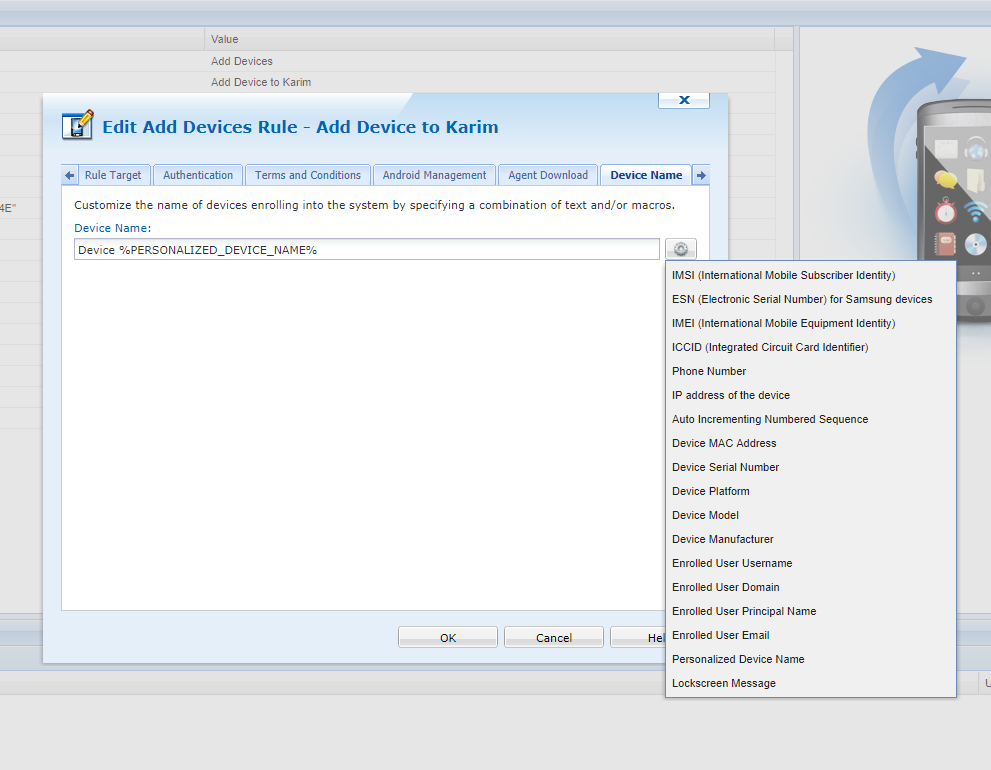The width and height of the screenshot is (991, 770).
Task: Insert the Lockscreen Message macro
Action: coord(723,683)
